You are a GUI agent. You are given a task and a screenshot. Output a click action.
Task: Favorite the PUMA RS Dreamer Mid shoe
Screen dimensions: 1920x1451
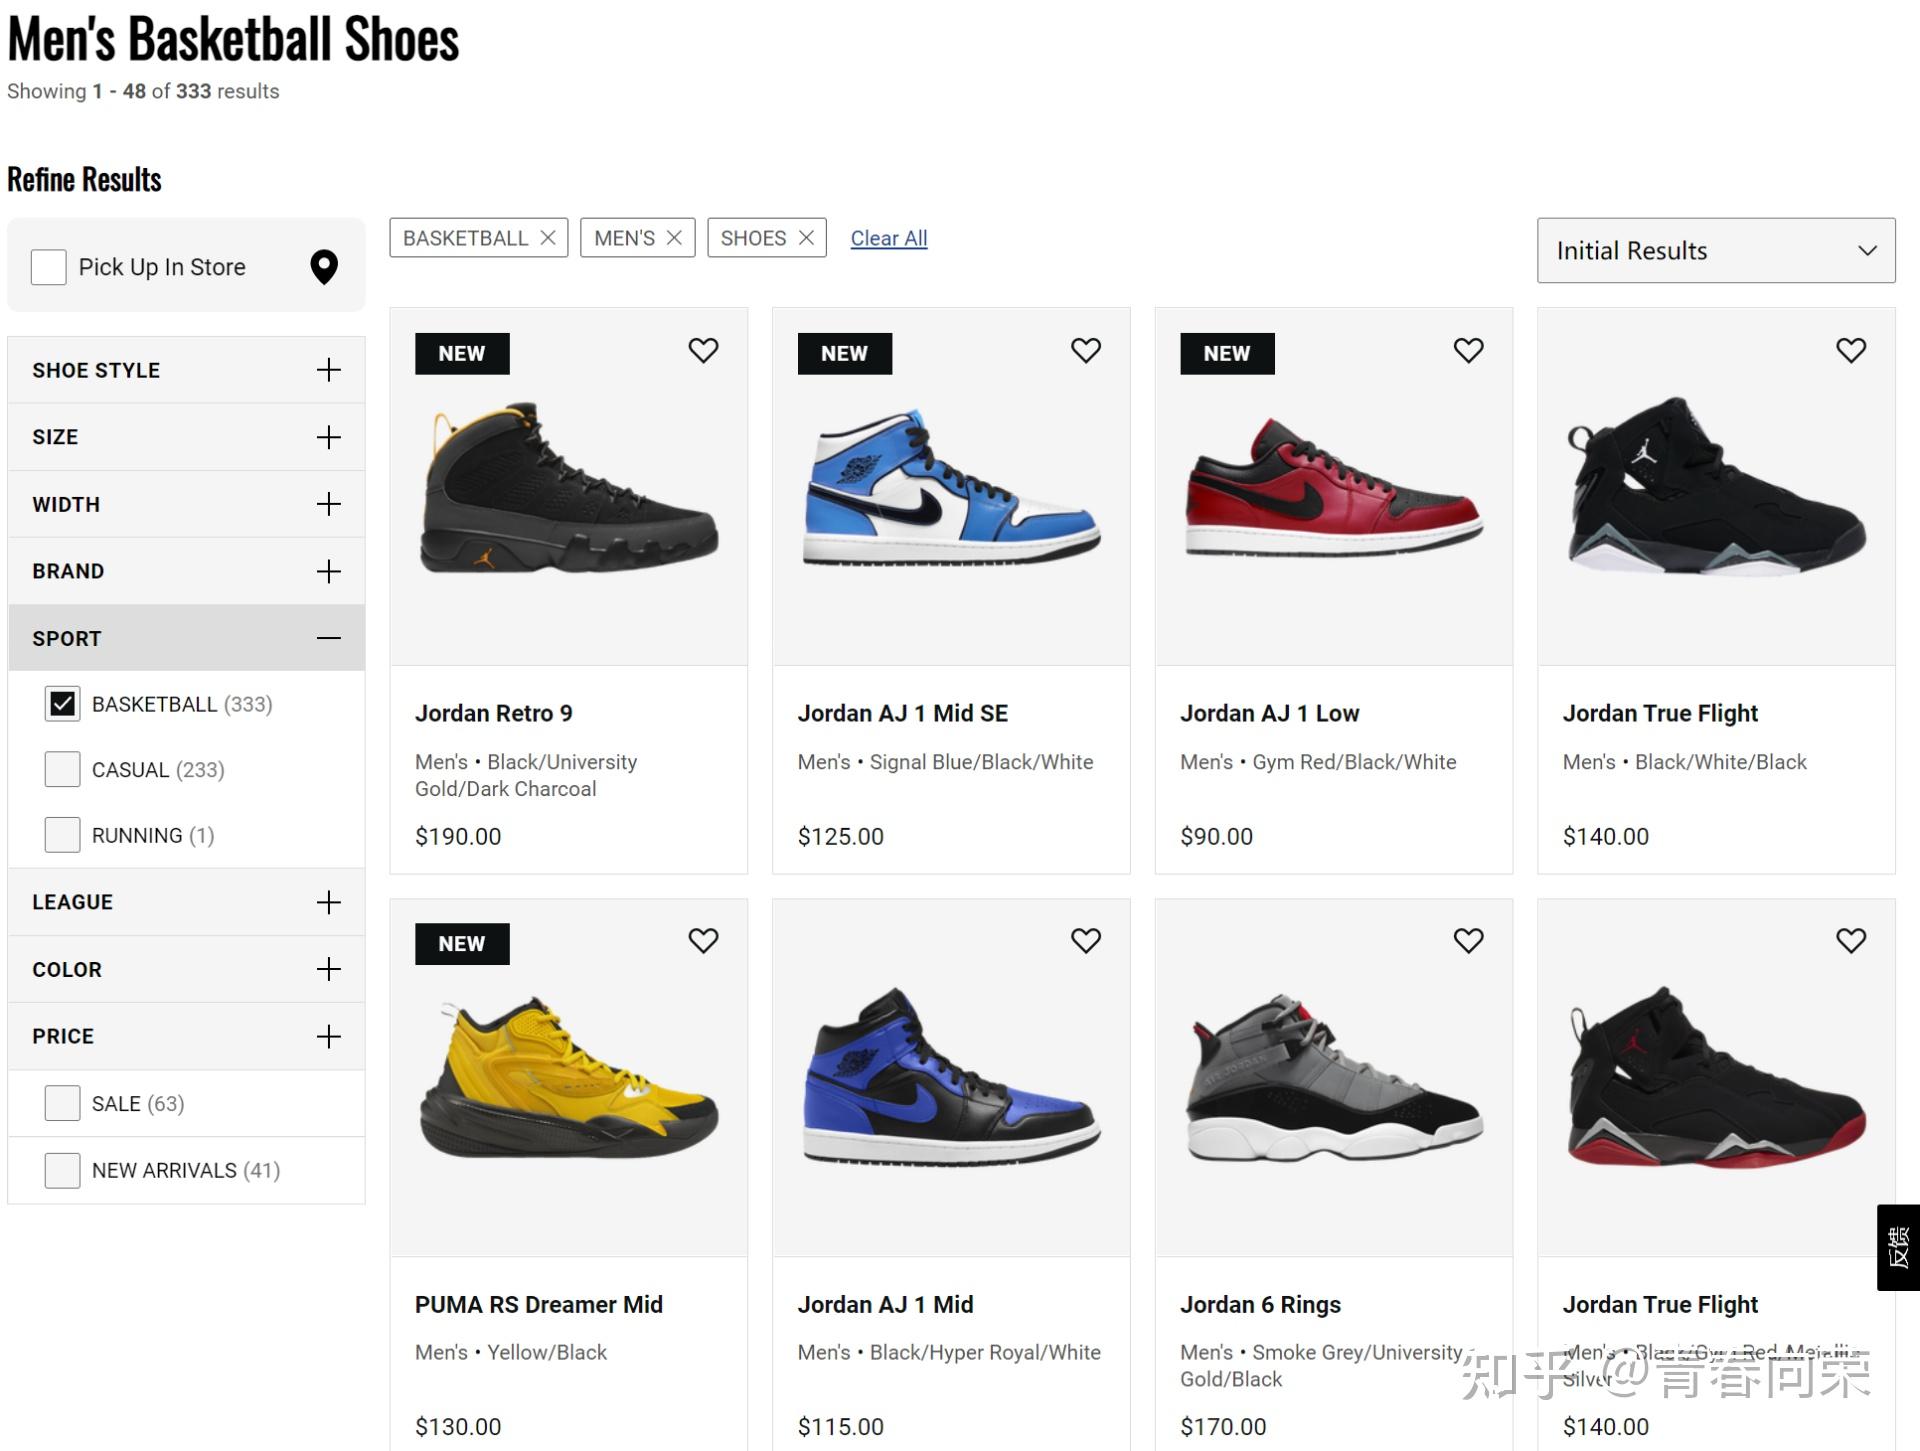(x=703, y=940)
